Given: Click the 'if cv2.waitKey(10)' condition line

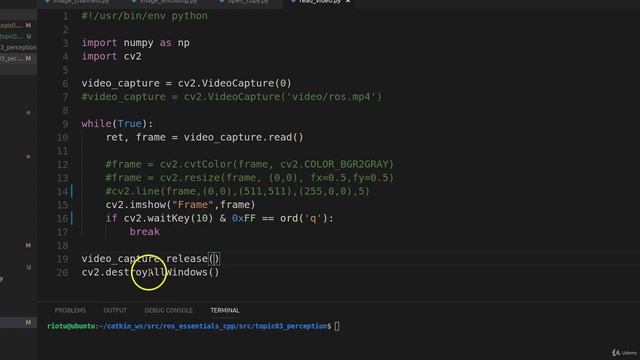Looking at the screenshot, I should coord(220,218).
